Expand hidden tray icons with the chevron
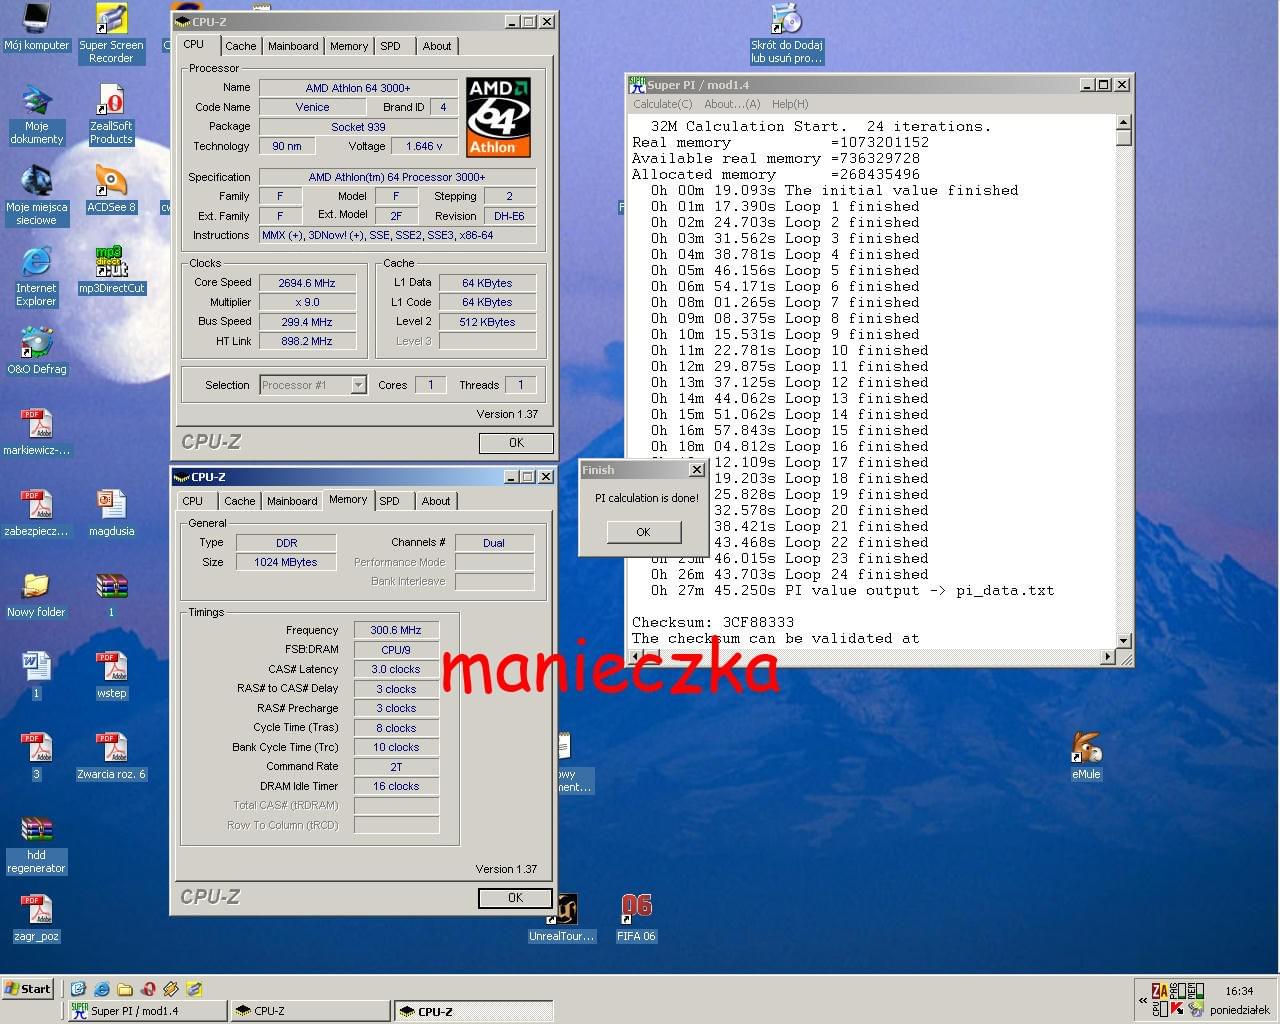The image size is (1280, 1024). 1143,999
